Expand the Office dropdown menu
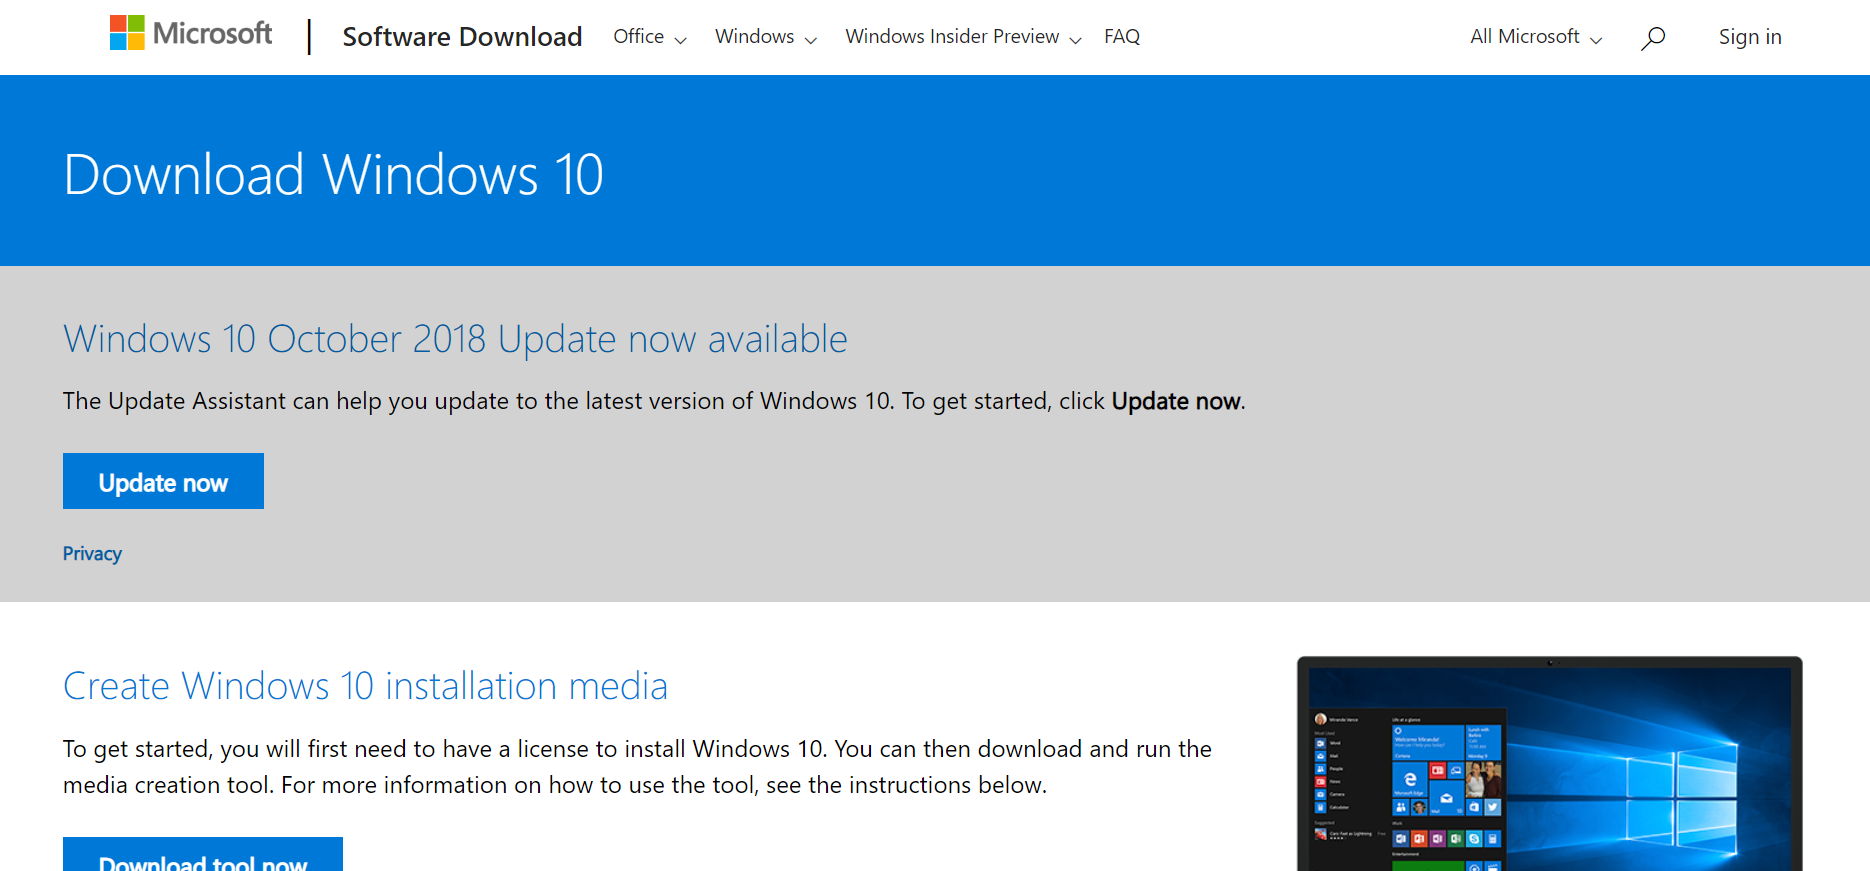 pos(650,37)
